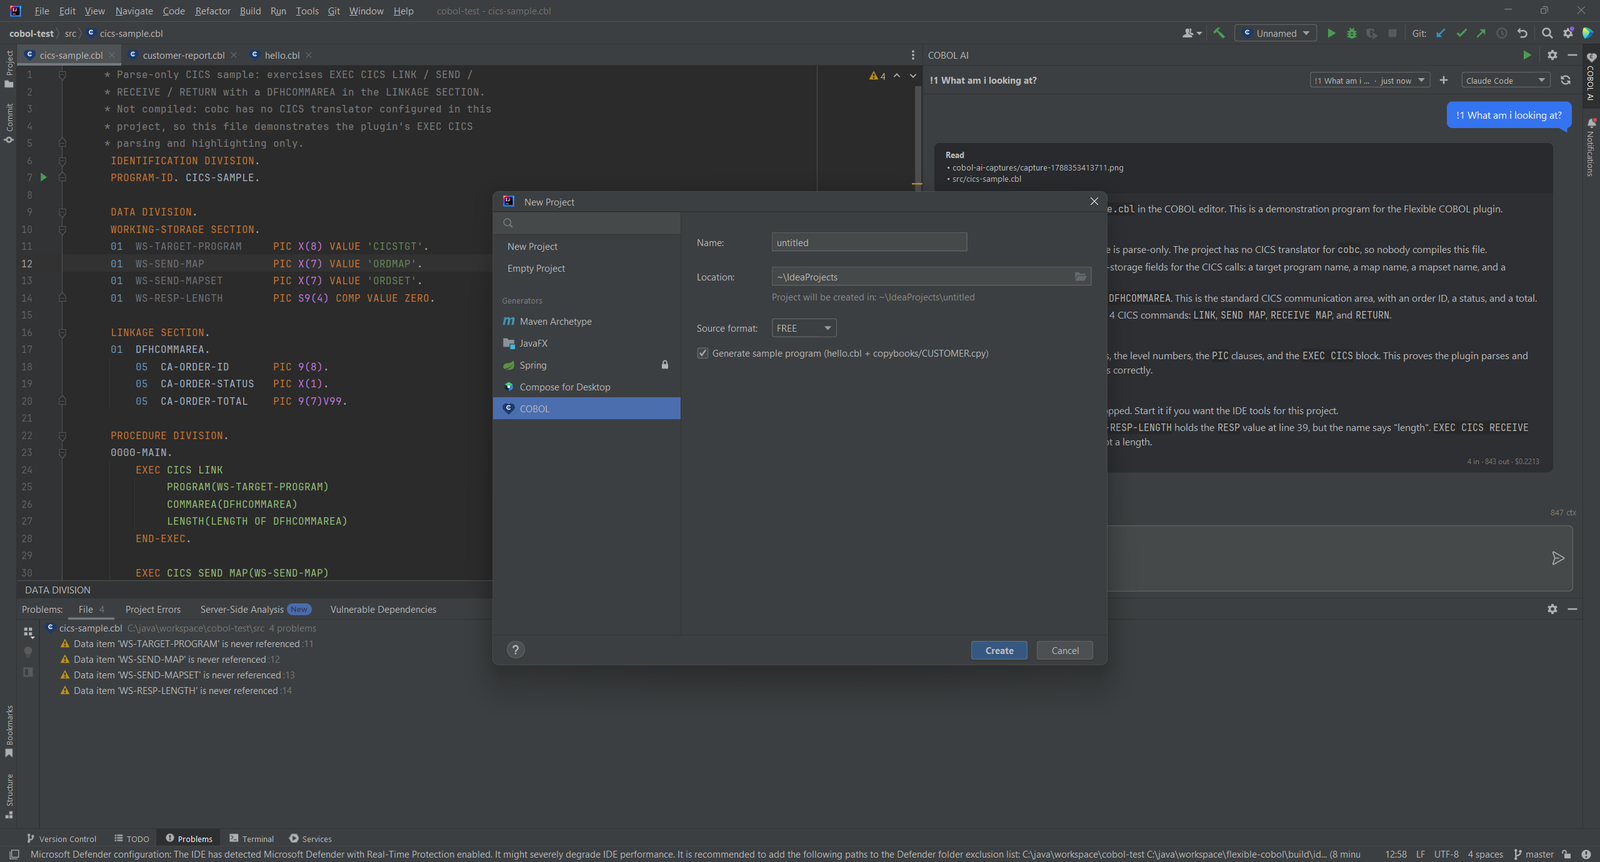This screenshot has width=1600, height=862.
Task: Choose Empty Project in the list
Action: [587, 268]
